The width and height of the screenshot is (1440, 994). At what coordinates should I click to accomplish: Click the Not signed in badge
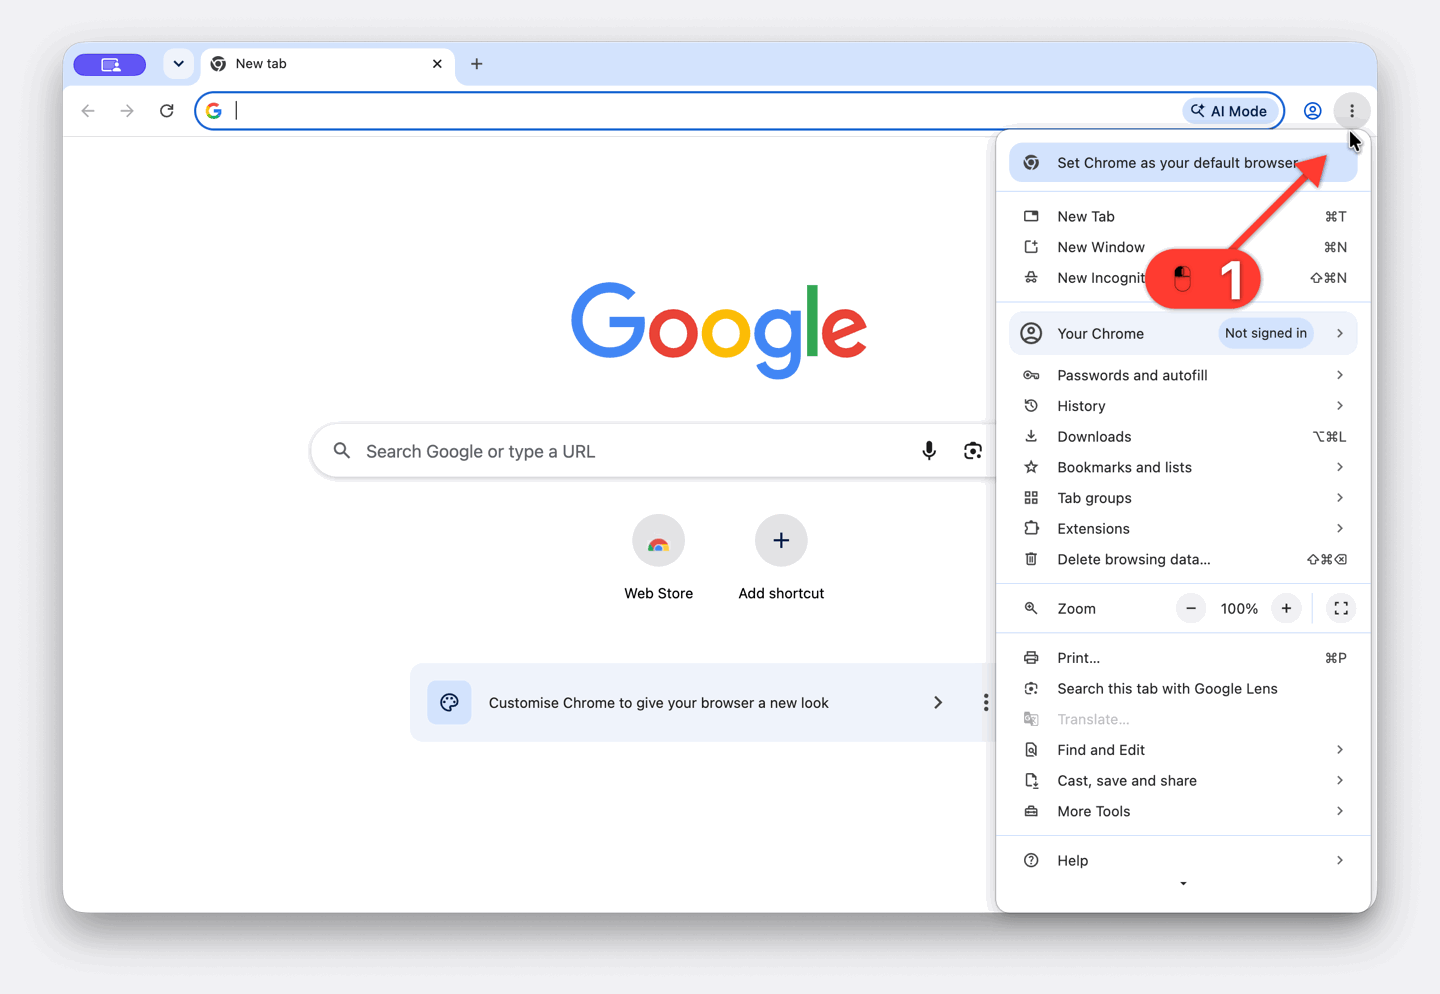(1266, 333)
